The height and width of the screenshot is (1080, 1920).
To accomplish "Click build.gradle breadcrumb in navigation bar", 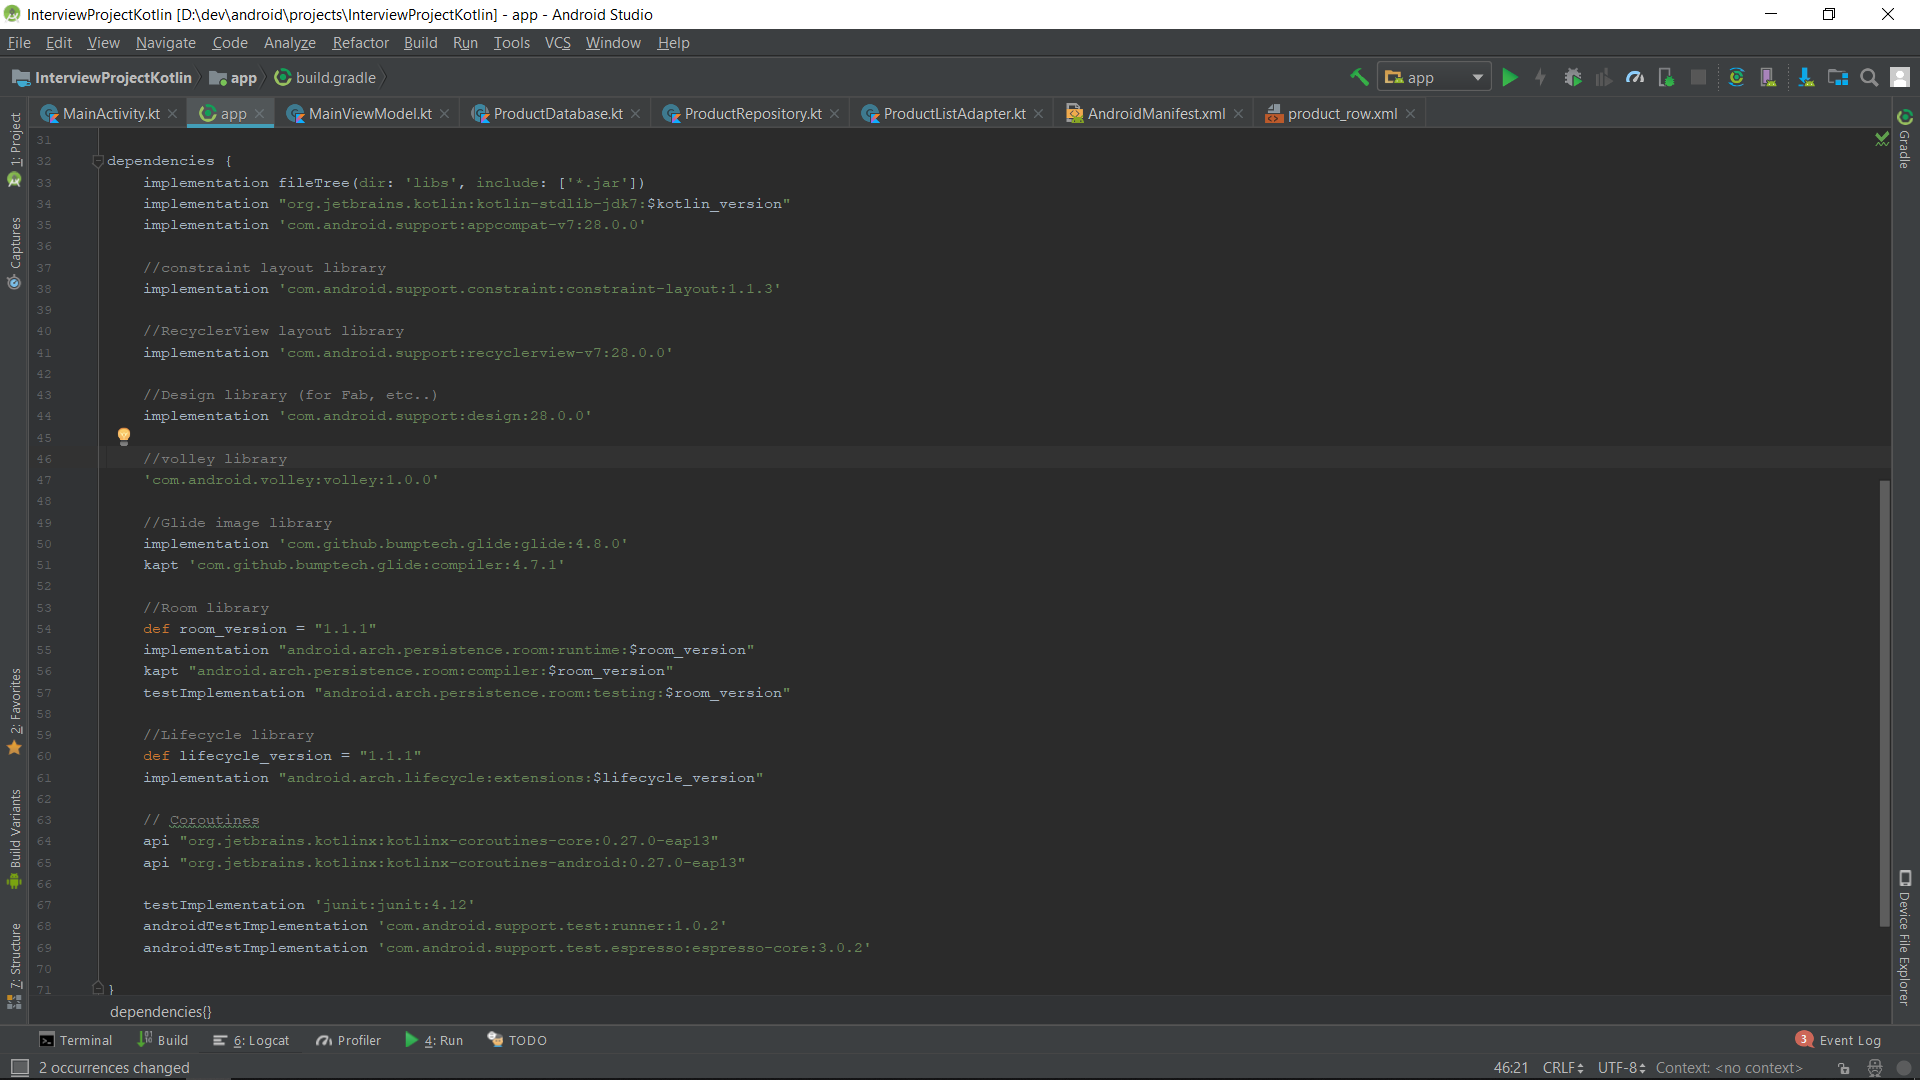I will 326,78.
